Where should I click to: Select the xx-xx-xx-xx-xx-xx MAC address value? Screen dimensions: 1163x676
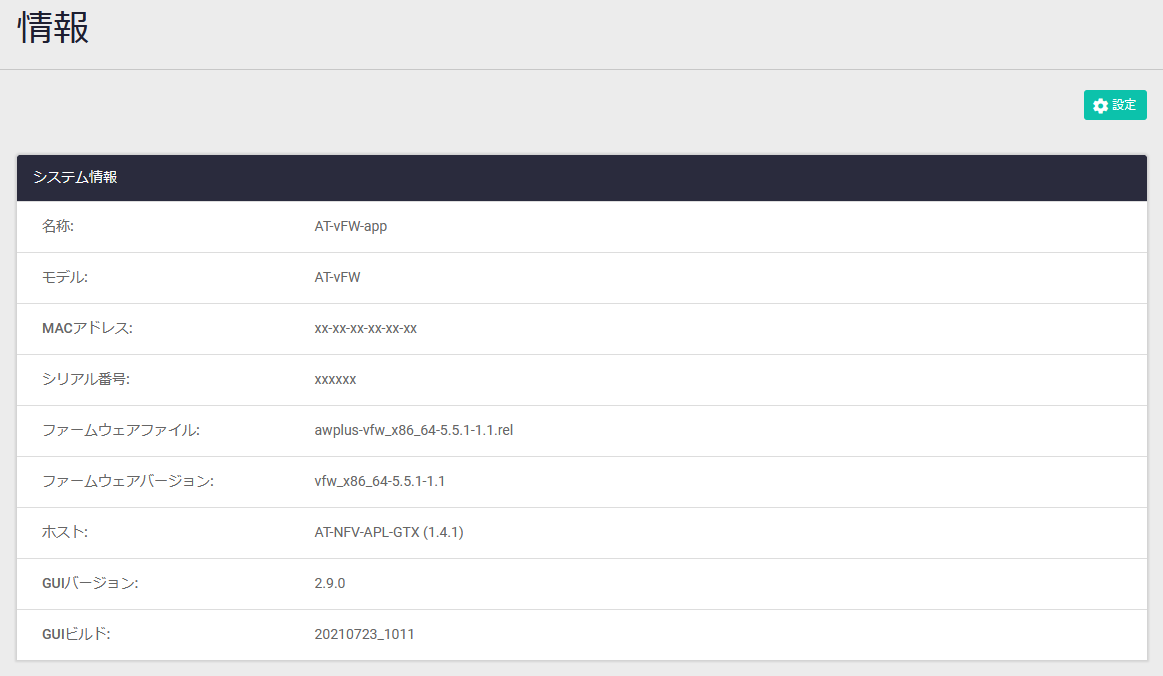(366, 328)
